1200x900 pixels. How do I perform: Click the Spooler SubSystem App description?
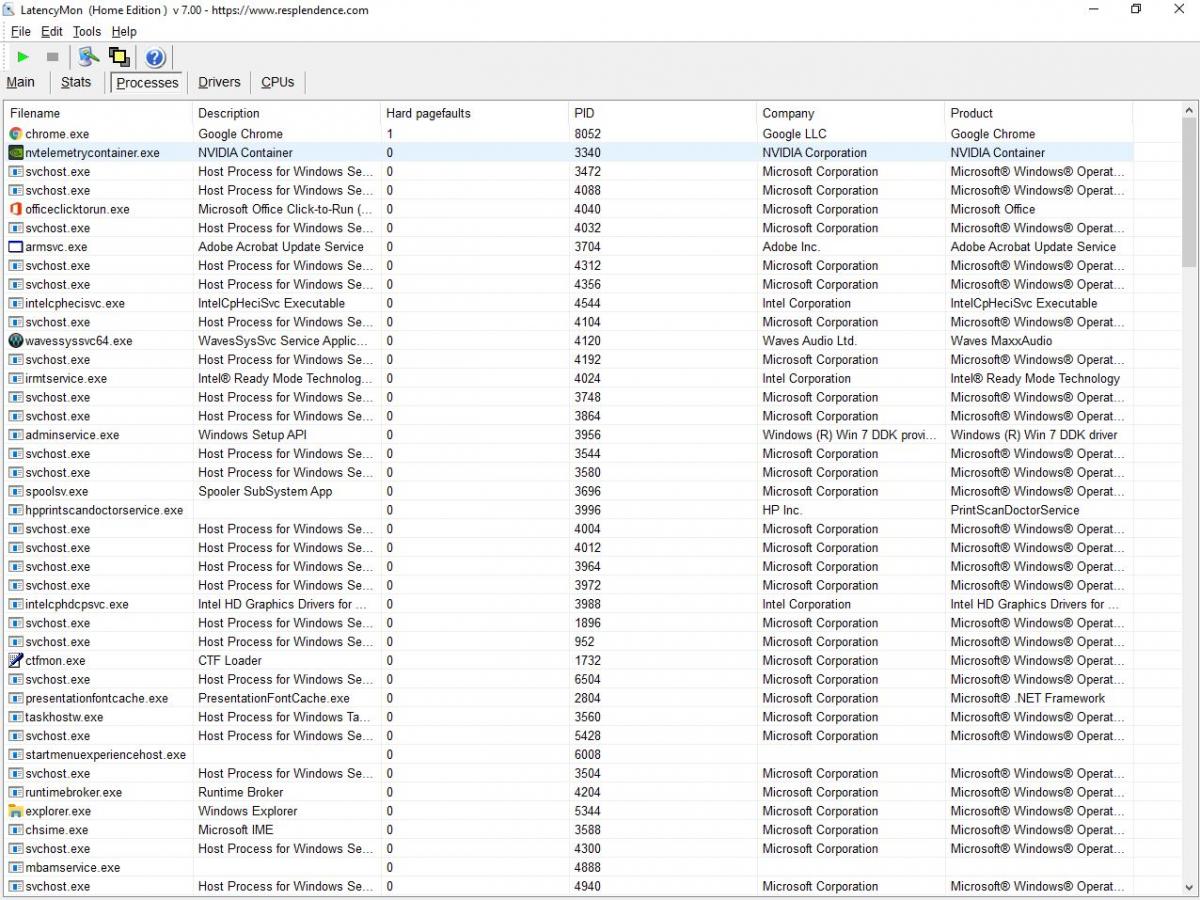(265, 492)
